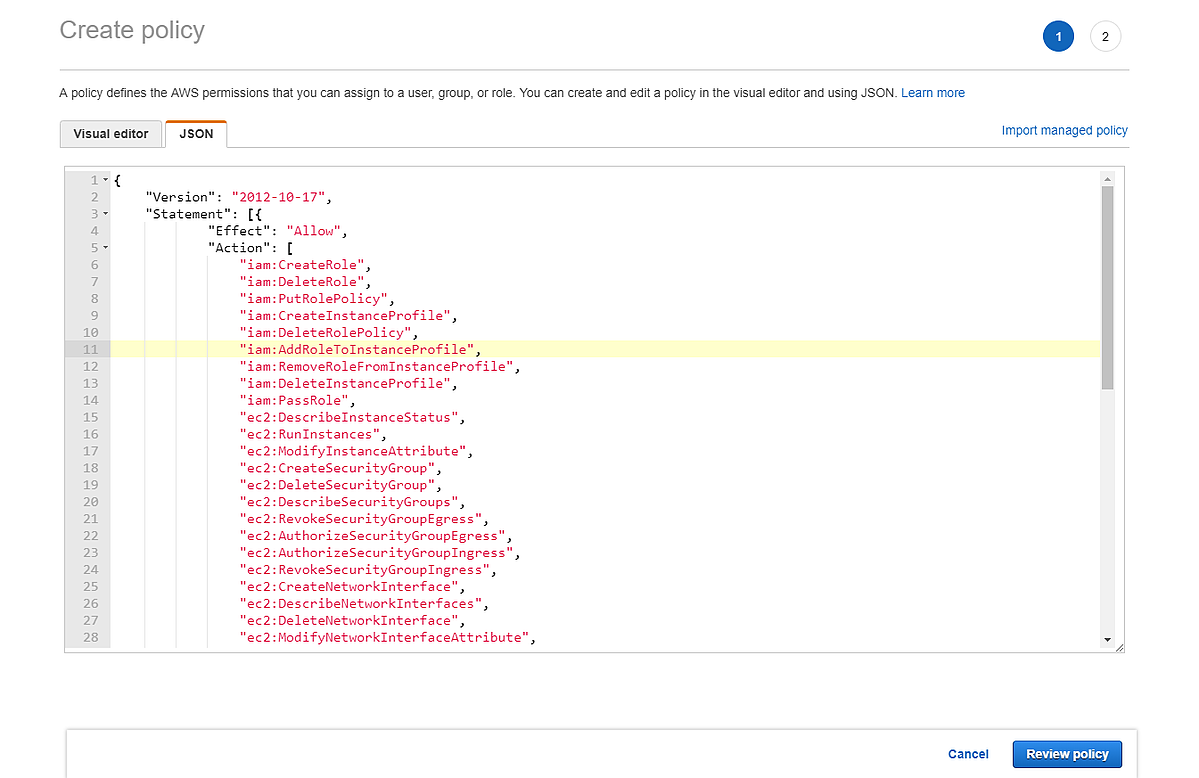
Task: Collapse the Statement block fold arrow
Action: pos(105,214)
